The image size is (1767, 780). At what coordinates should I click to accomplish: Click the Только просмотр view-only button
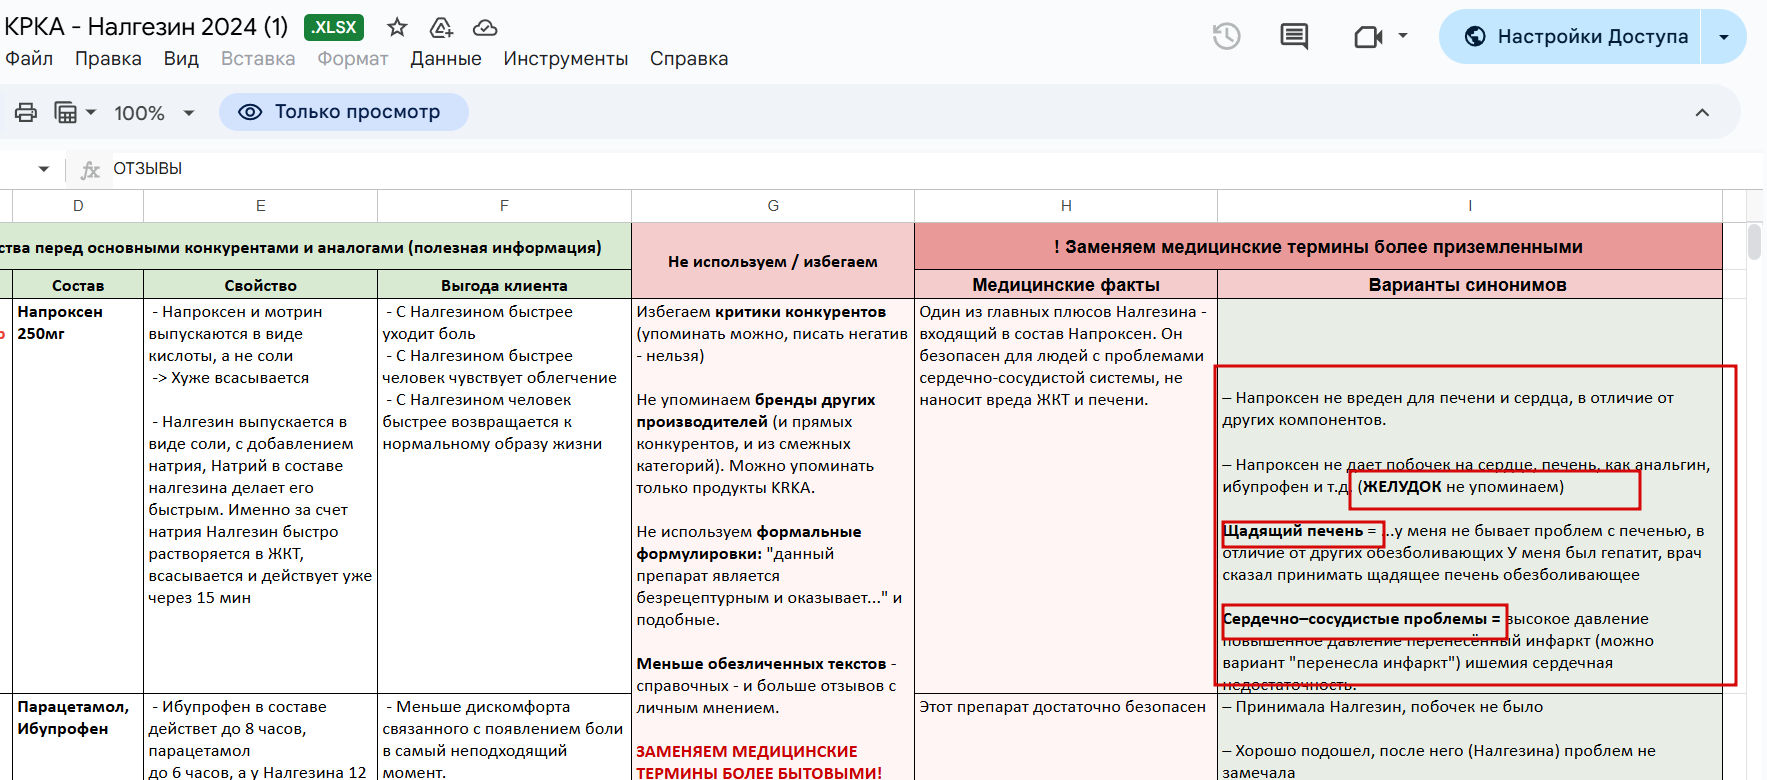344,112
